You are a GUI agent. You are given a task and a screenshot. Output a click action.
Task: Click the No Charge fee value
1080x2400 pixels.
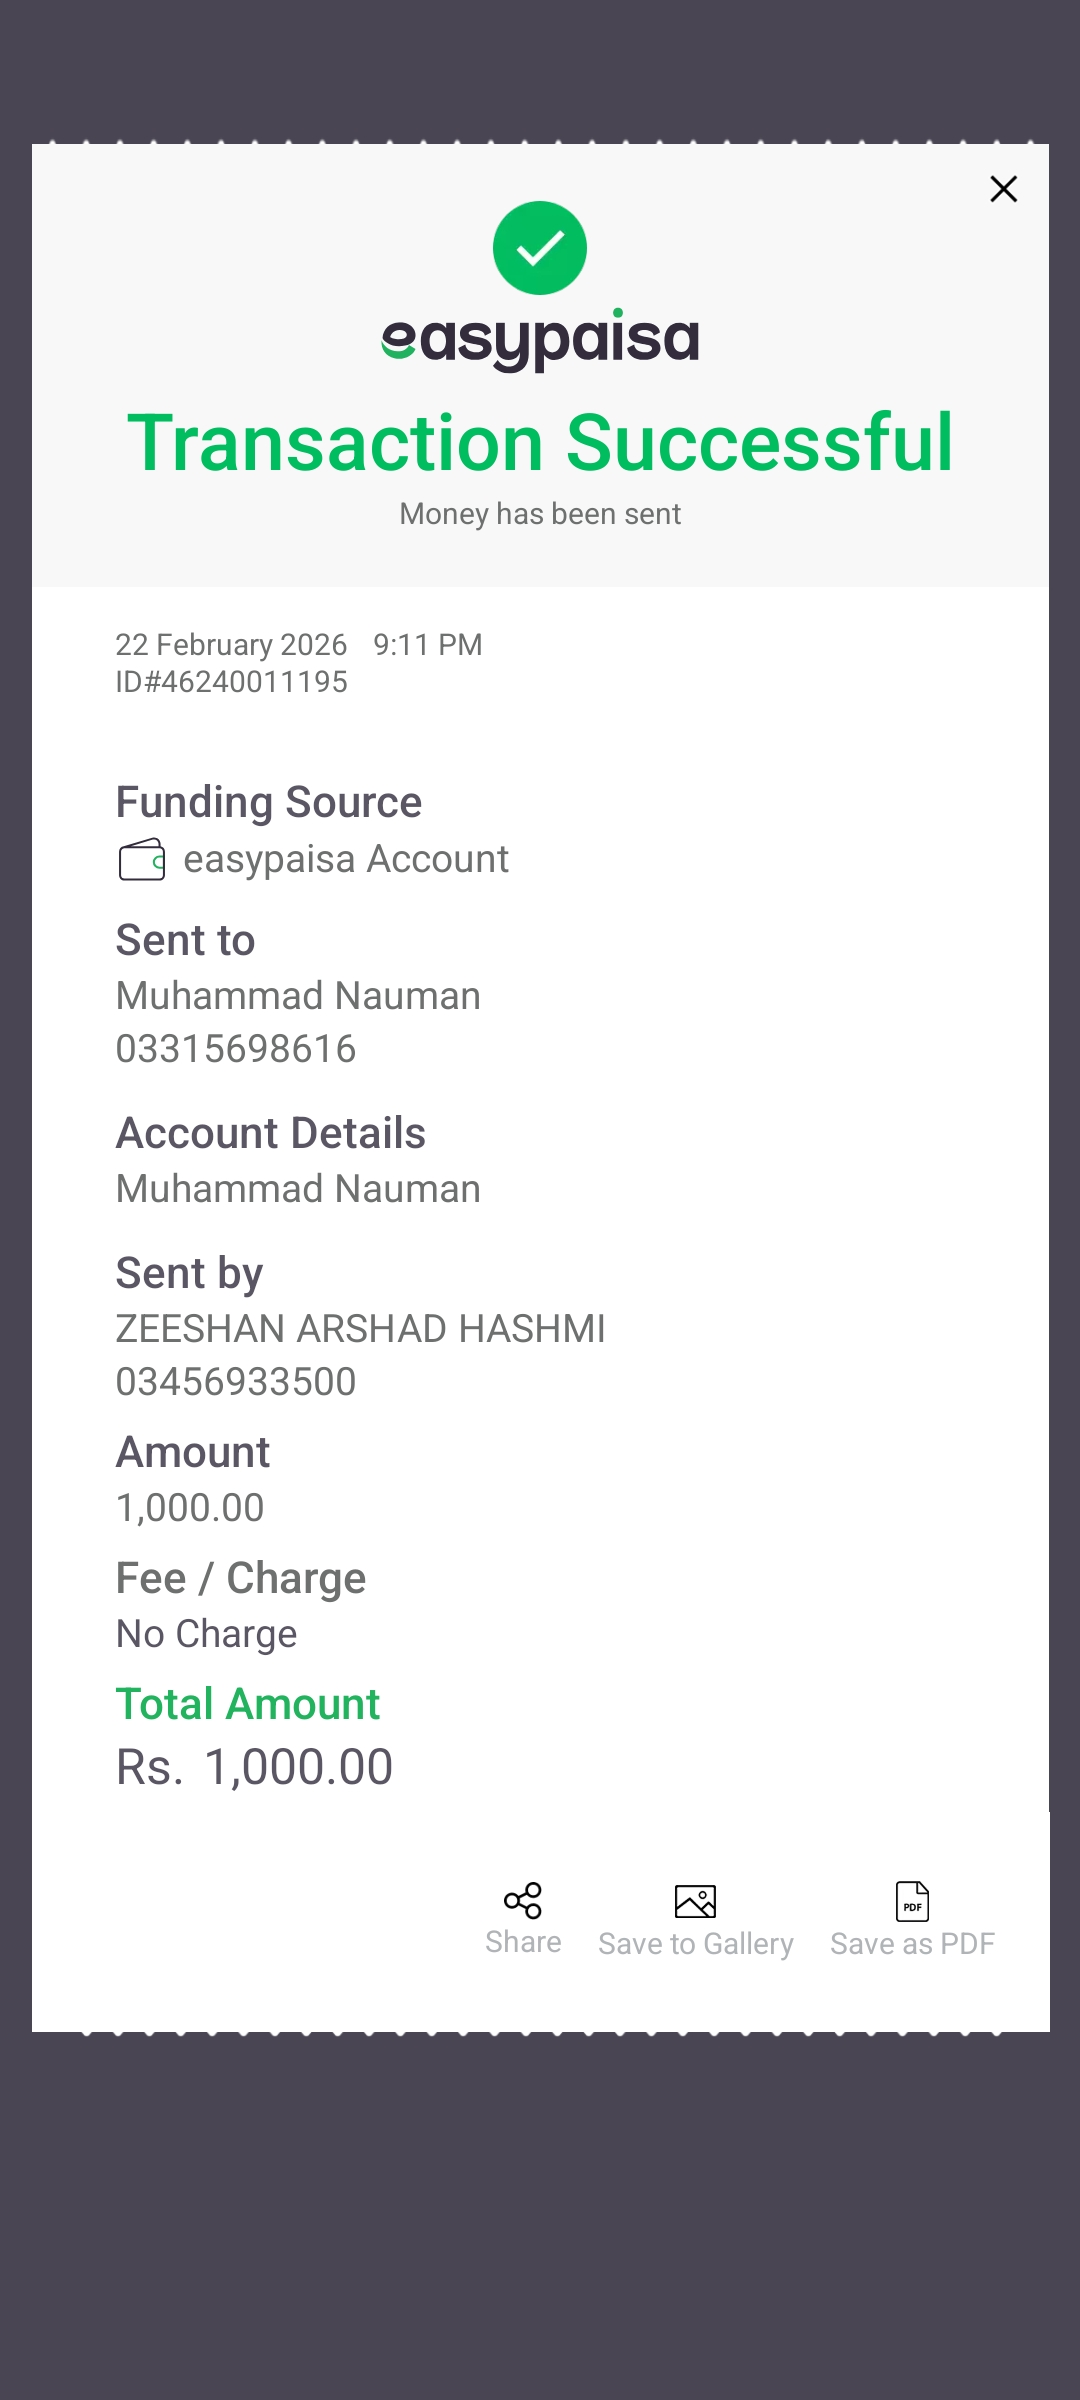pos(207,1634)
